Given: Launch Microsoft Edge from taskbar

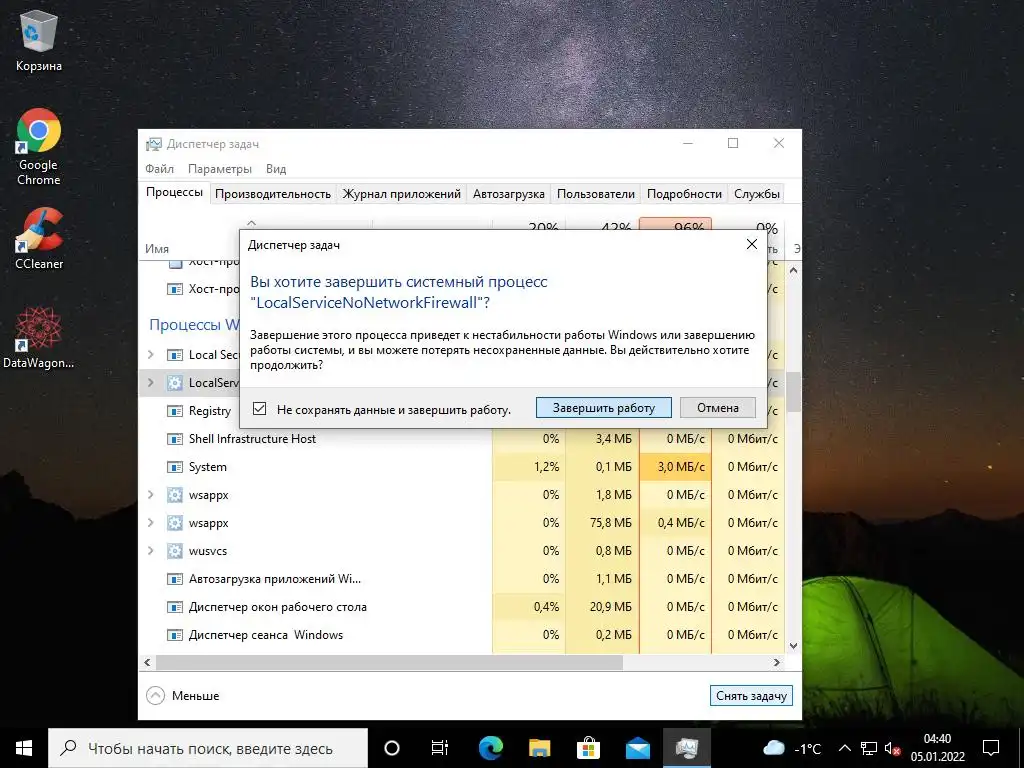Looking at the screenshot, I should [x=491, y=748].
